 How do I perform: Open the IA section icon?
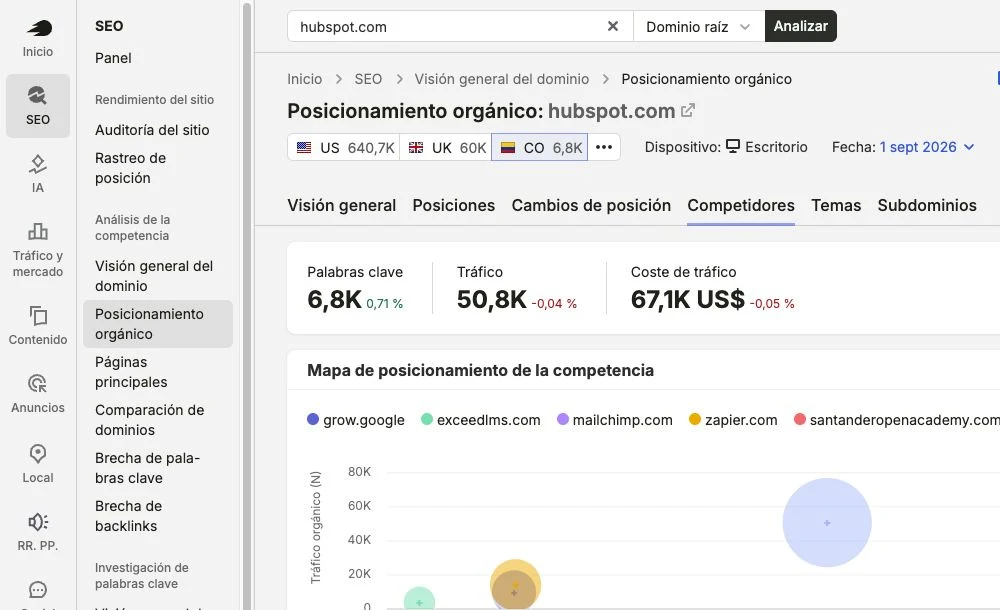click(x=38, y=174)
